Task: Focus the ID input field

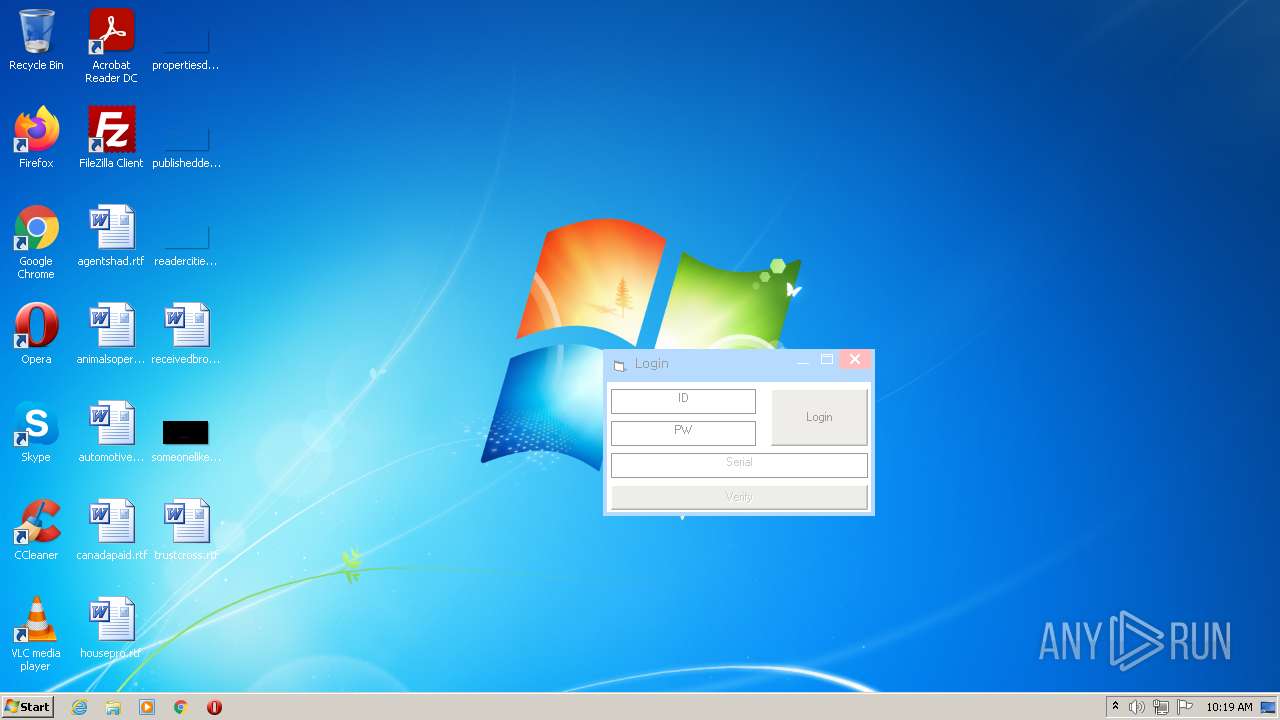Action: coord(683,401)
